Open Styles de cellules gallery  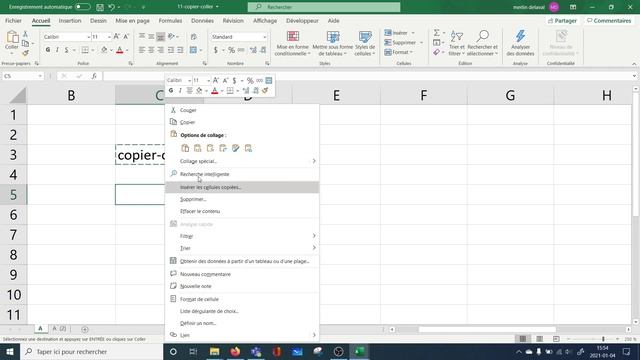365,43
